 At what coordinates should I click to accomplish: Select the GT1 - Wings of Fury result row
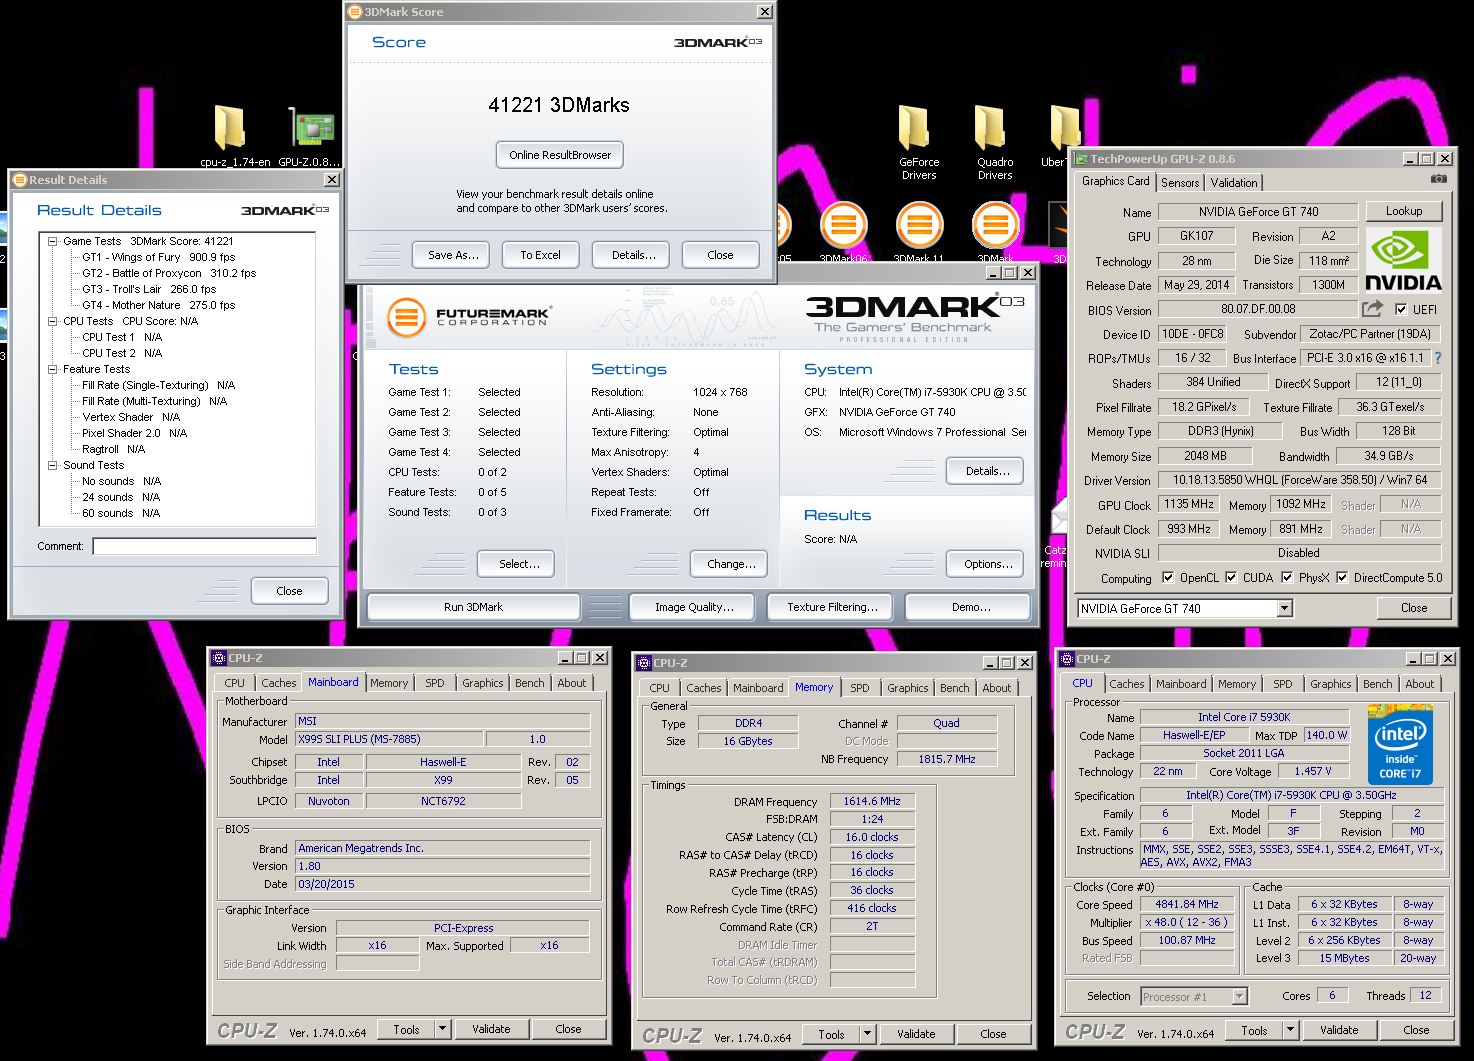pos(158,257)
